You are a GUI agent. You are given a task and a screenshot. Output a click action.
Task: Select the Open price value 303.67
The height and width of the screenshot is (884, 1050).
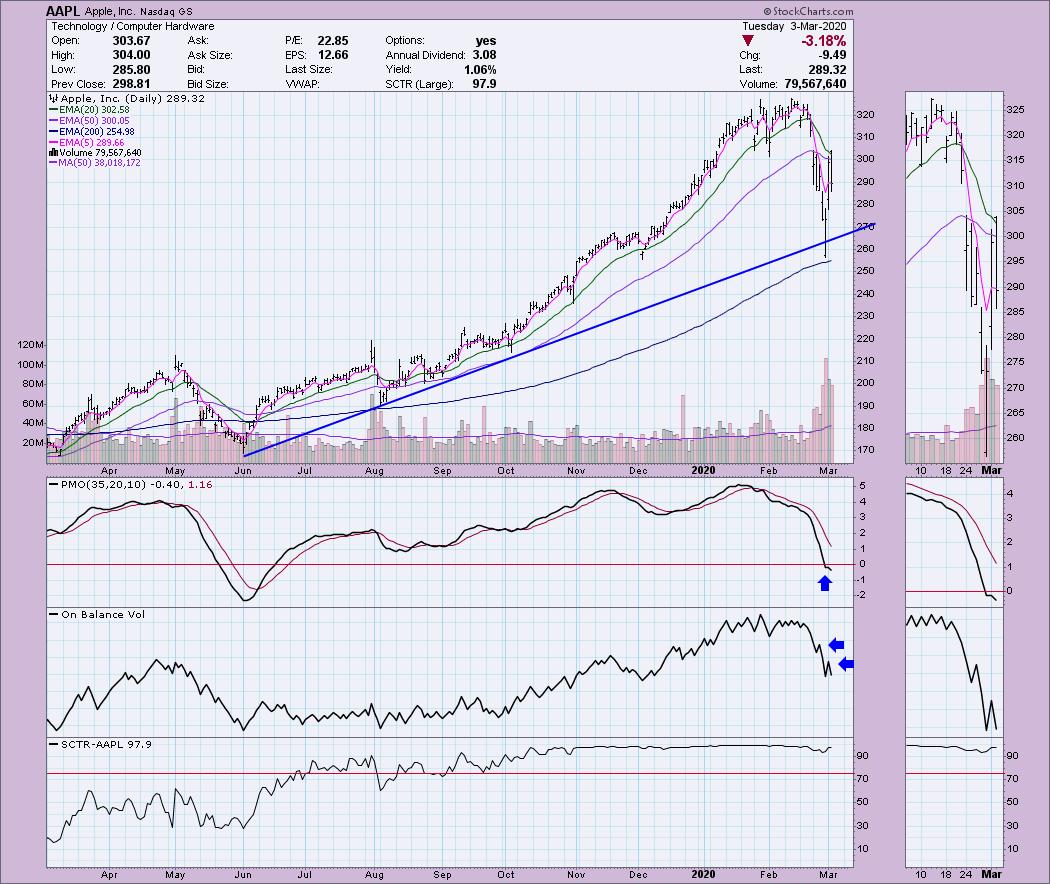click(x=131, y=41)
